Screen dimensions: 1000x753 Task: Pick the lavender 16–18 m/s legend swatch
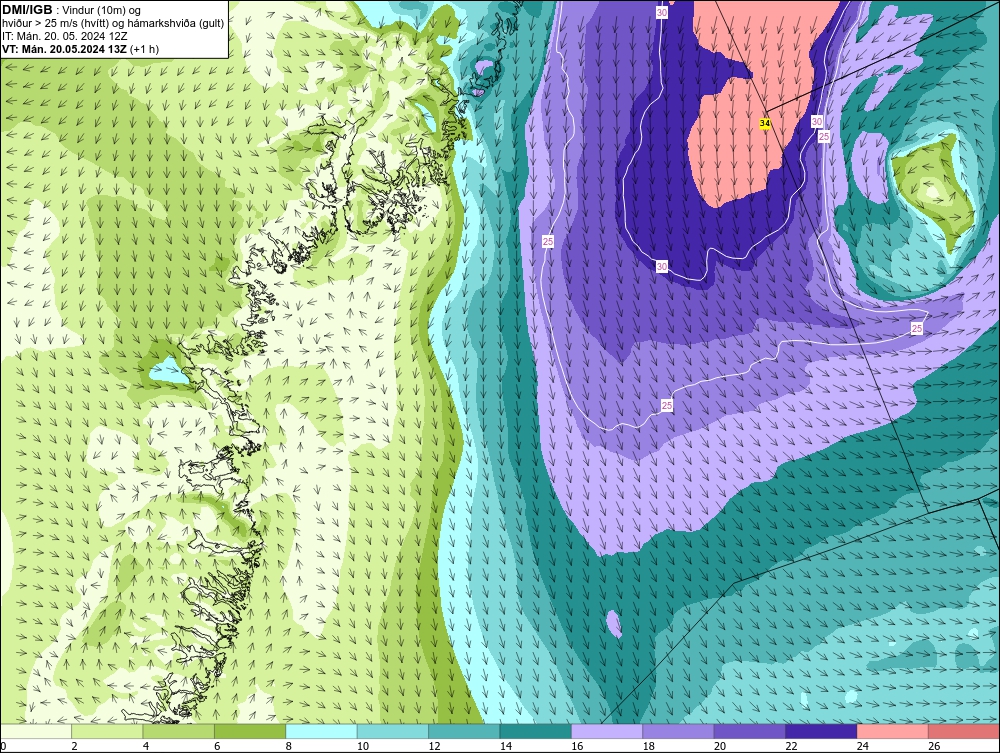coord(607,731)
